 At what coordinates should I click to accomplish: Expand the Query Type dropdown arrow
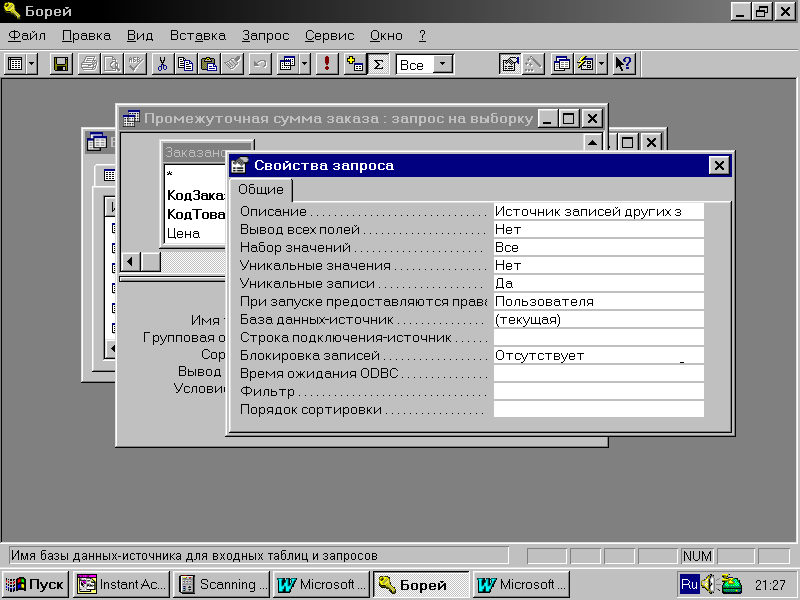tap(305, 64)
